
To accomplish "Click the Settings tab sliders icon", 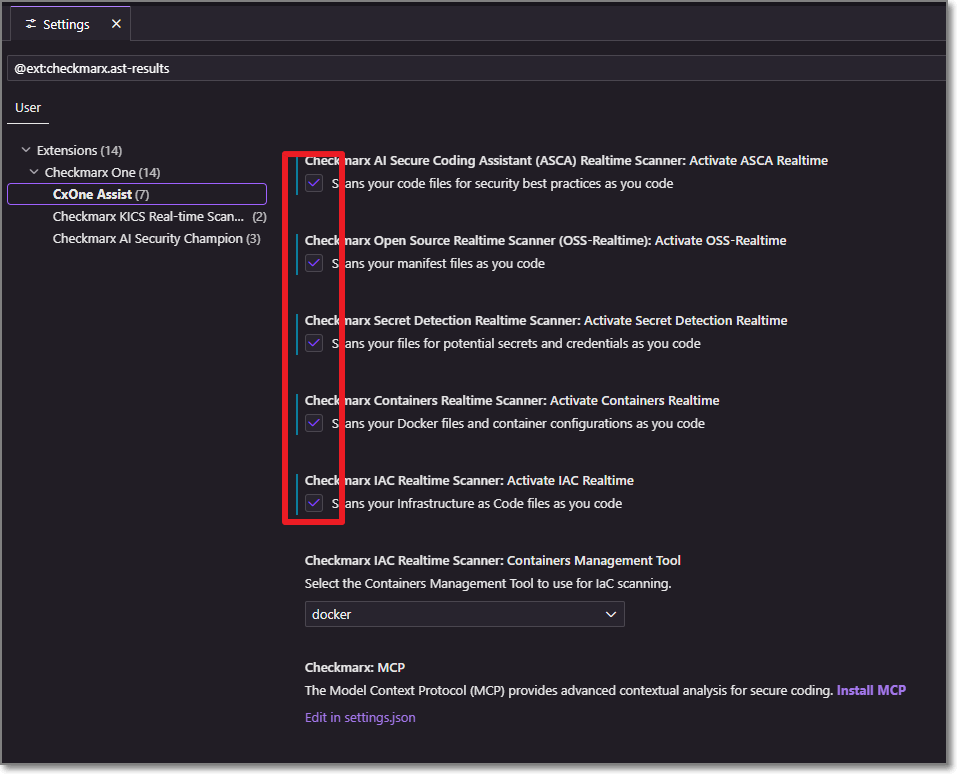I will click(x=31, y=24).
